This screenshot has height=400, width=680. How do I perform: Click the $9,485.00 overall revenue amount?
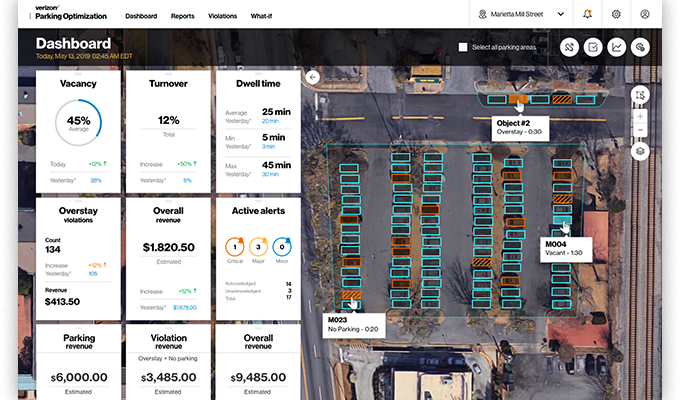tap(258, 377)
